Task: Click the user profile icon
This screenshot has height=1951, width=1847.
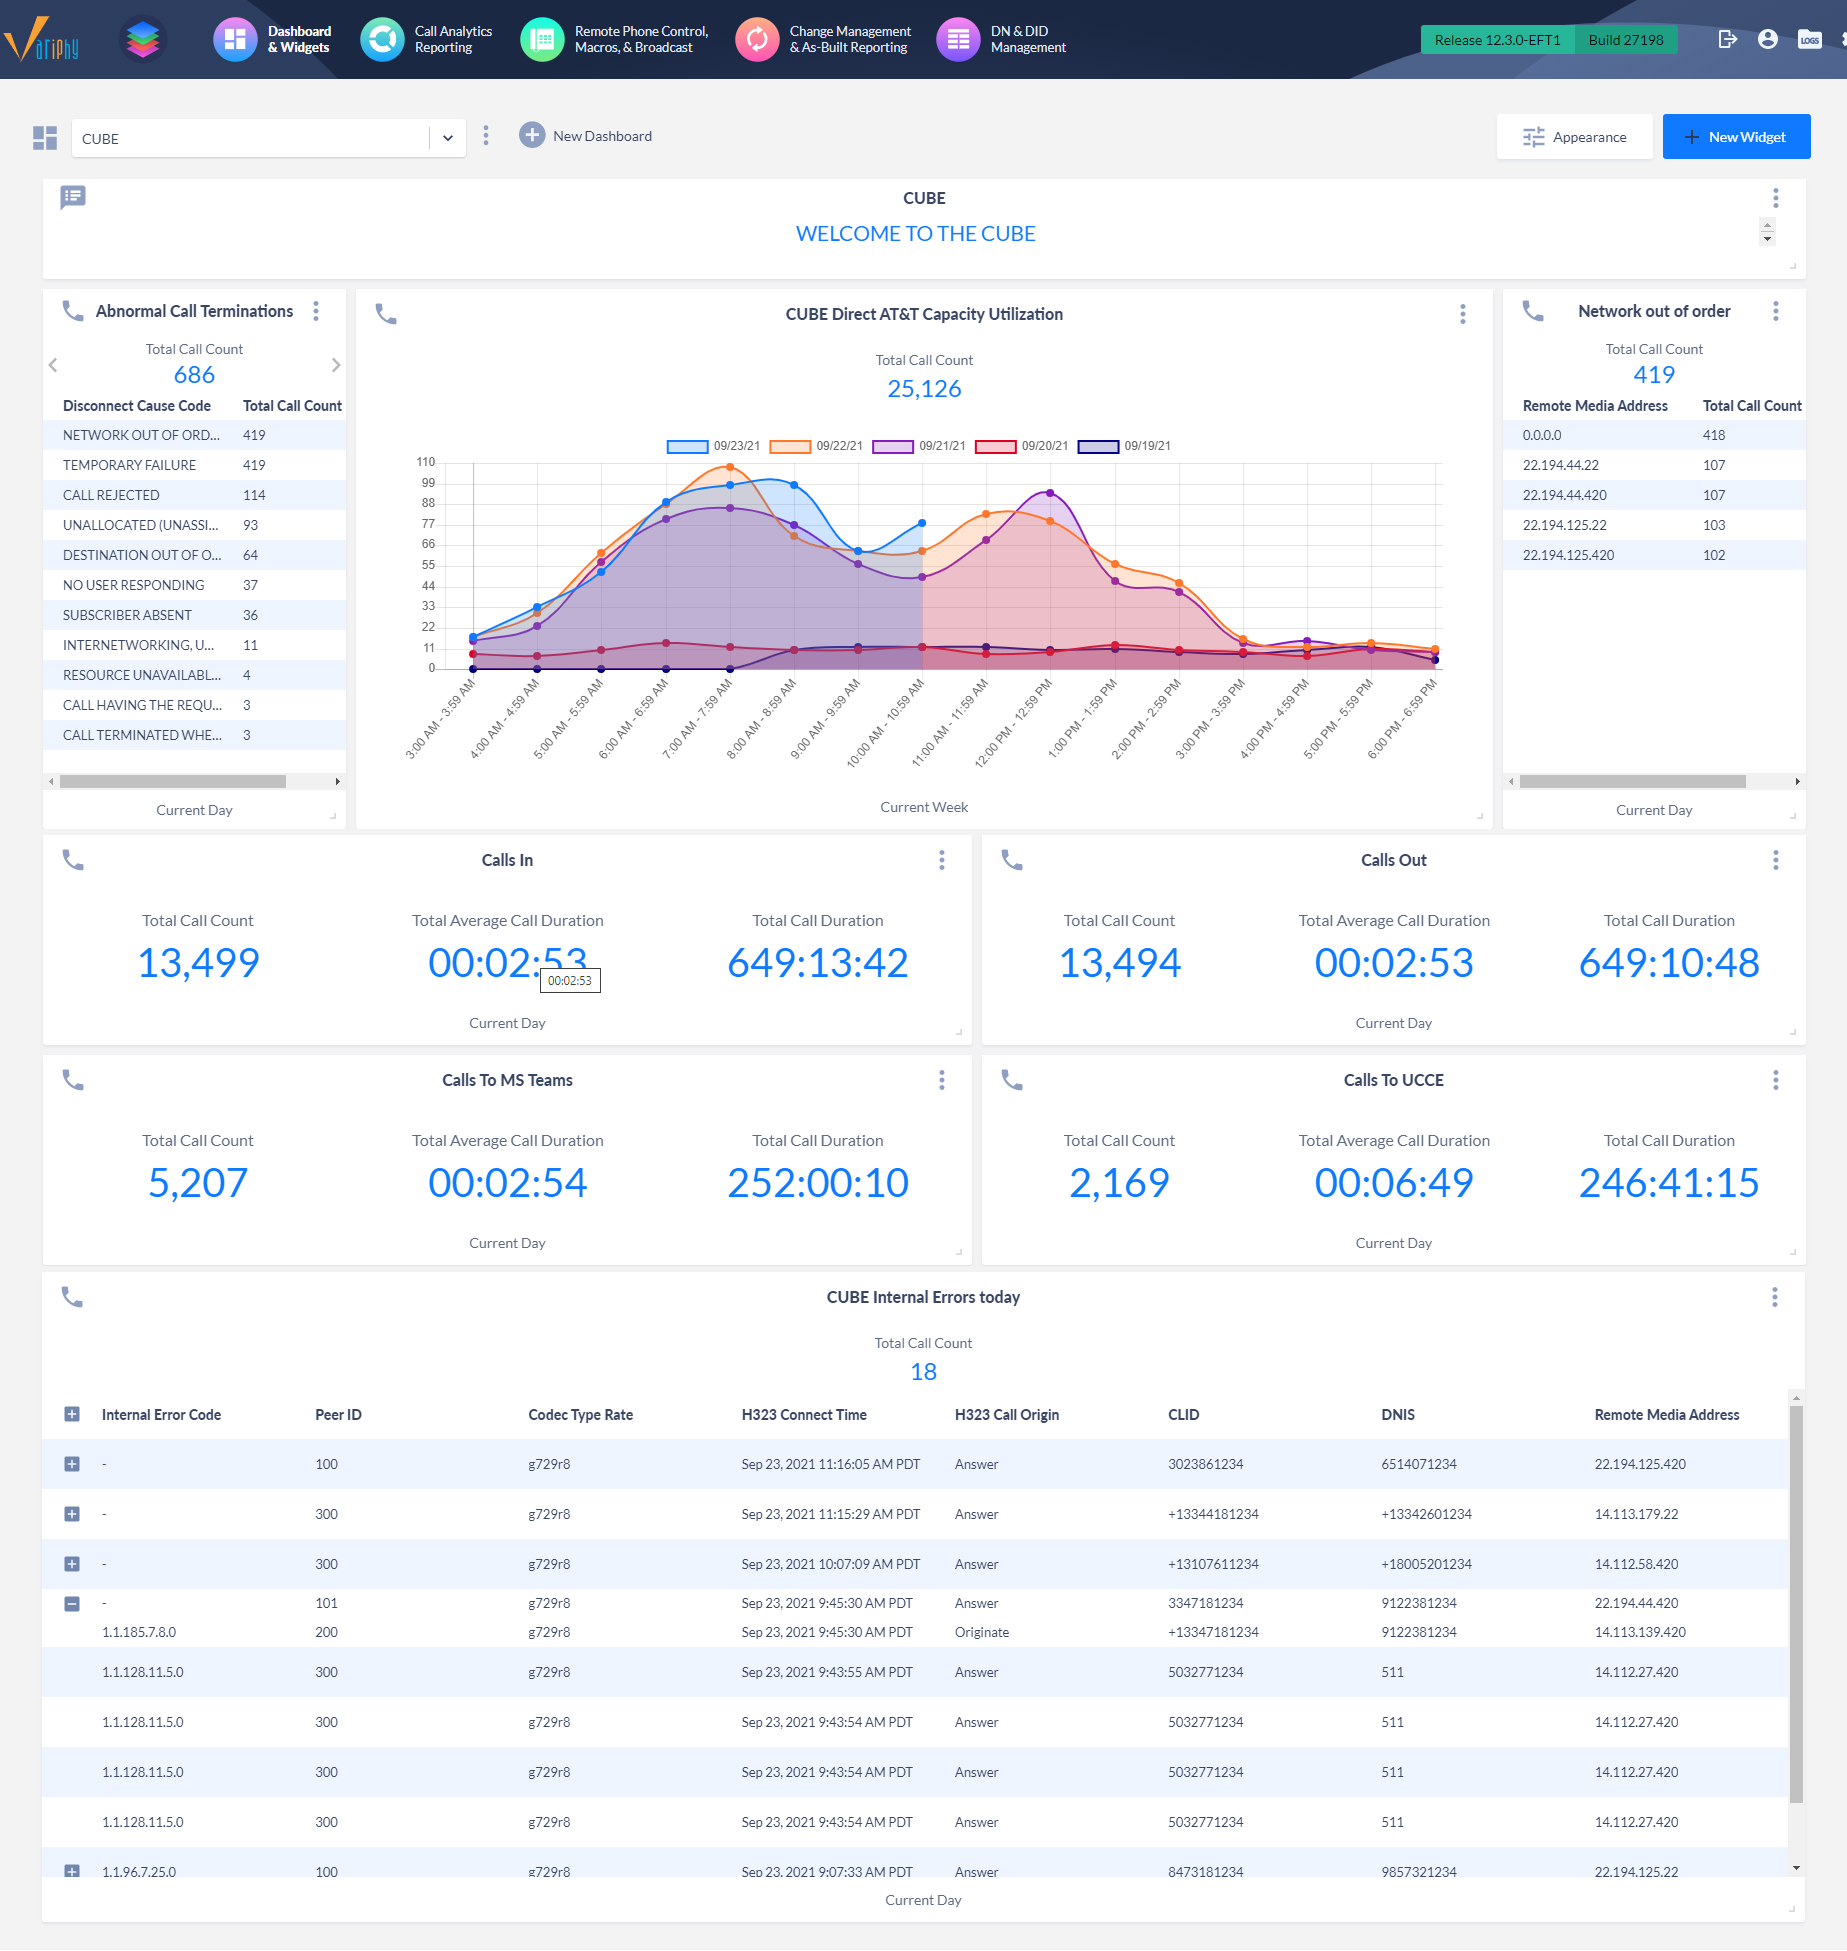Action: [1769, 39]
